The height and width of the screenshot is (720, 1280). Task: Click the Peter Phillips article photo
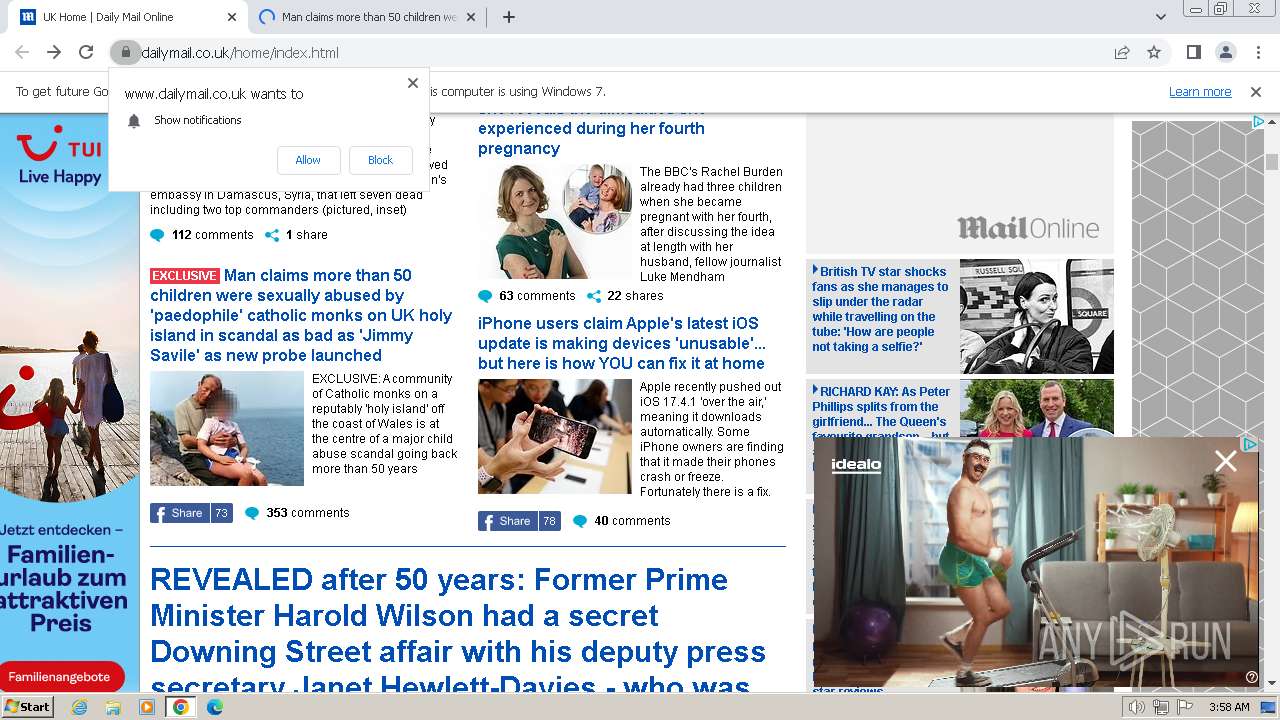(1037, 408)
